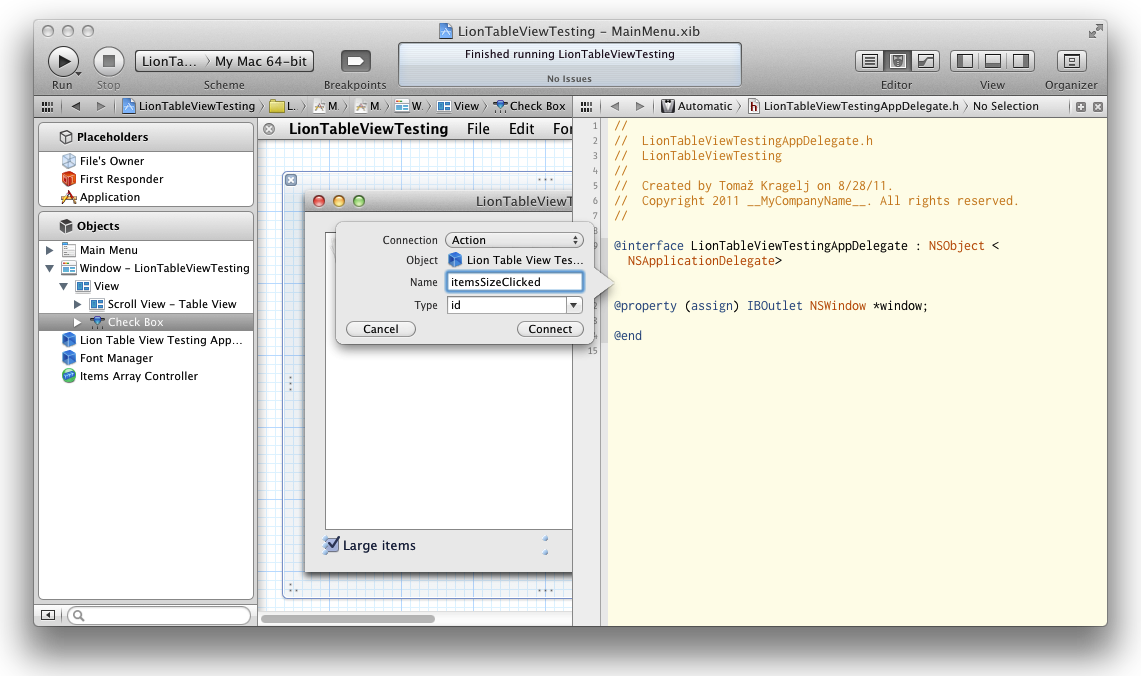The image size is (1141, 676).
Task: Click the Lion Table View Tes... object in popover
Action: click(x=516, y=261)
